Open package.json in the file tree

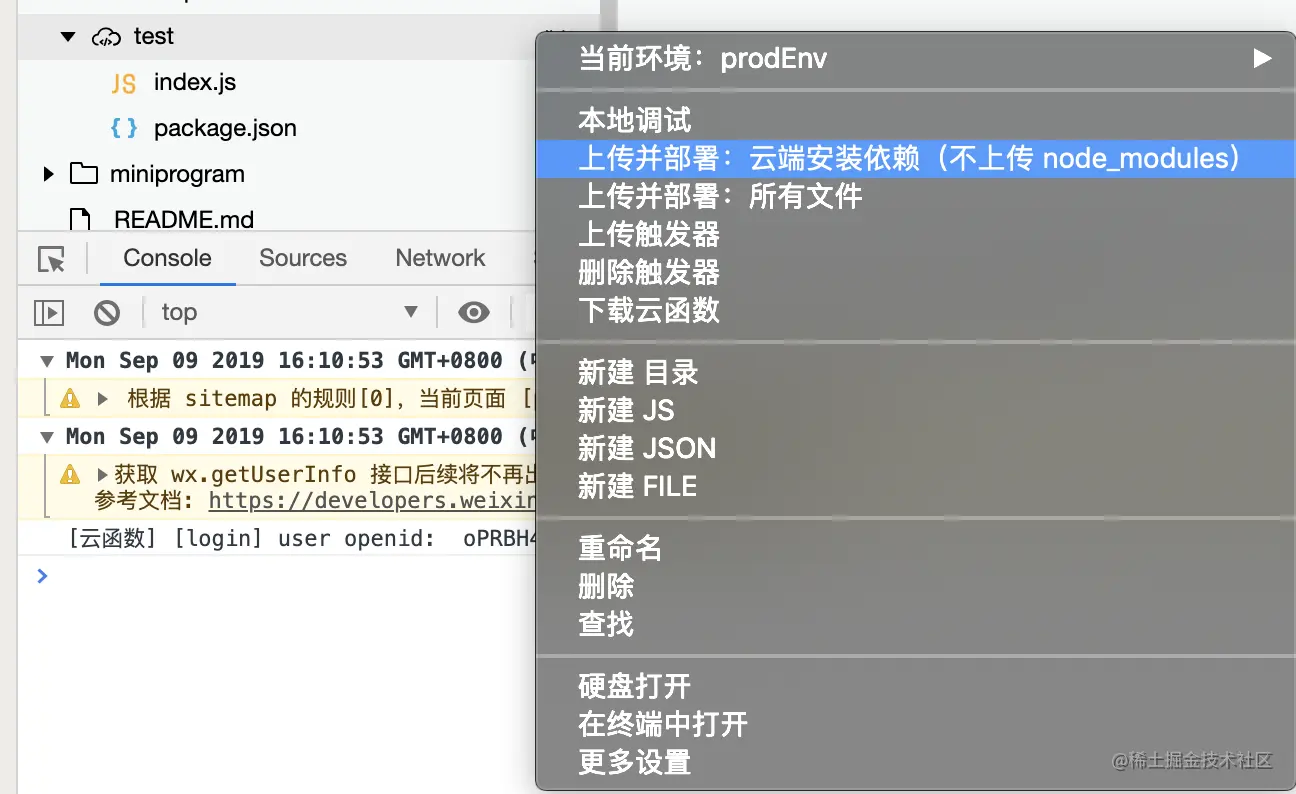(x=225, y=128)
